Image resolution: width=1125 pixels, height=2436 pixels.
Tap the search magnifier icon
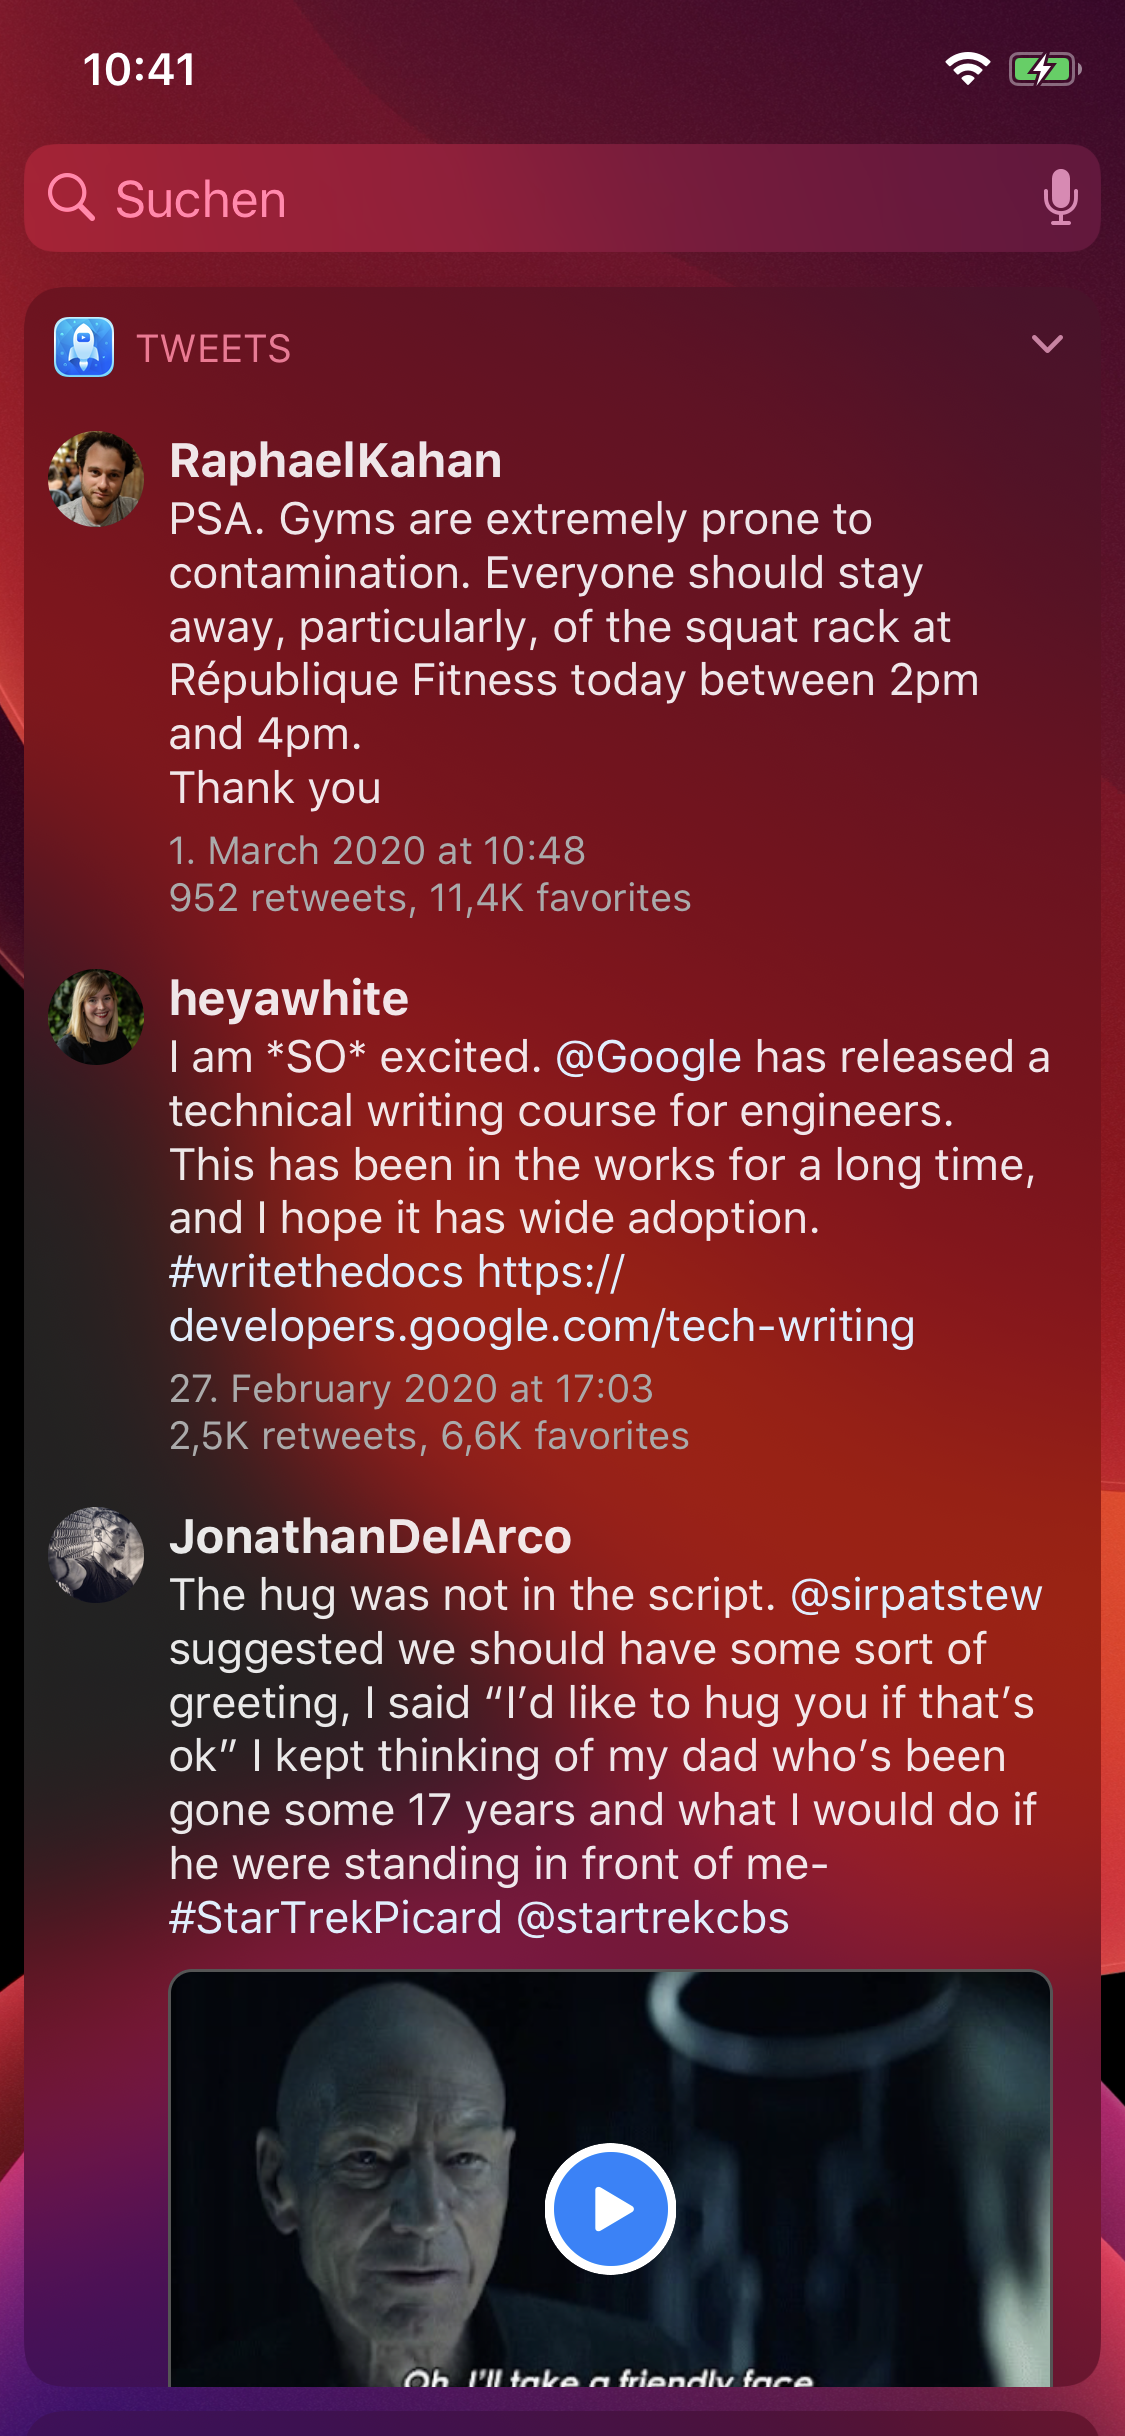click(71, 197)
